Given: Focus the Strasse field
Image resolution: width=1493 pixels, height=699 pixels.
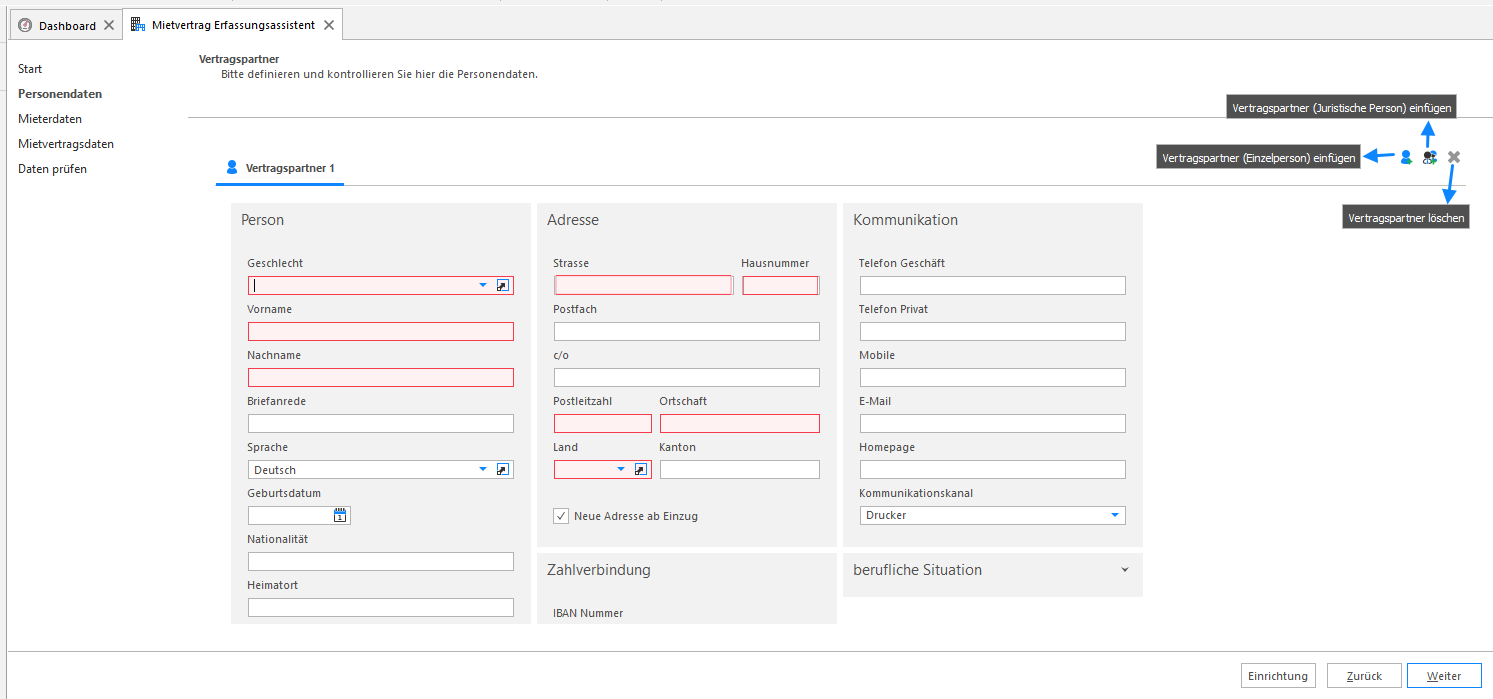Looking at the screenshot, I should pyautogui.click(x=643, y=285).
